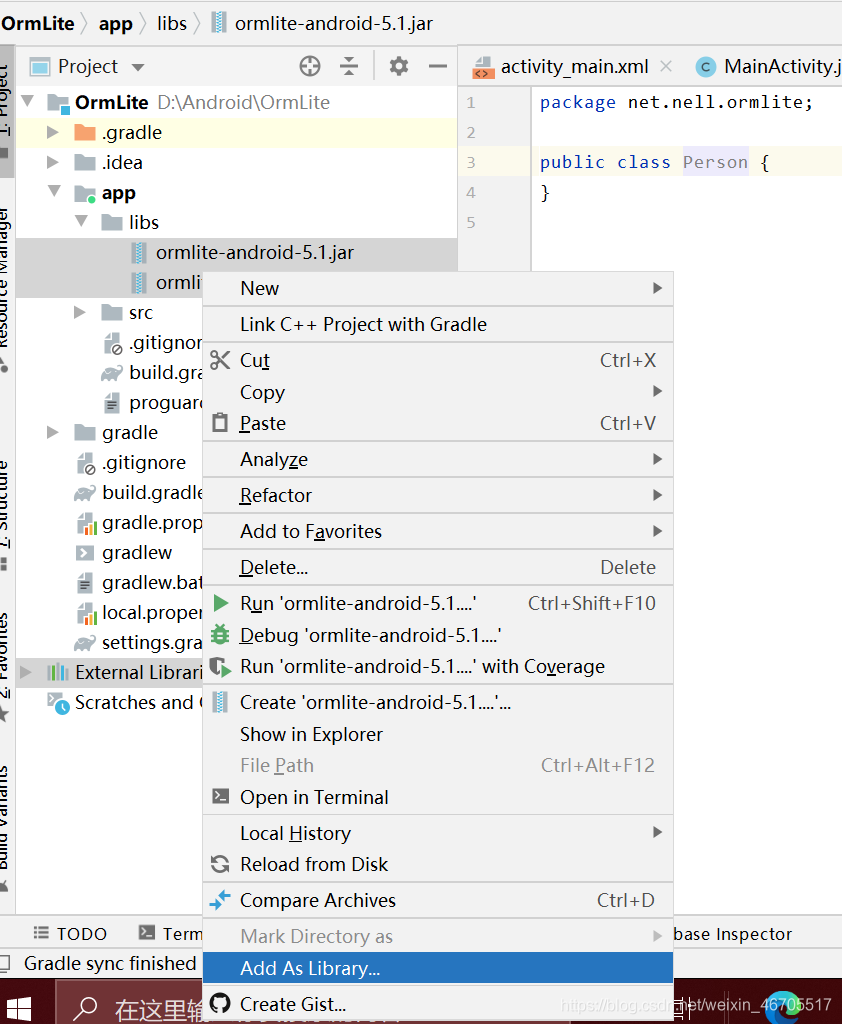Open the Favorites side panel
The width and height of the screenshot is (842, 1024).
(5, 666)
